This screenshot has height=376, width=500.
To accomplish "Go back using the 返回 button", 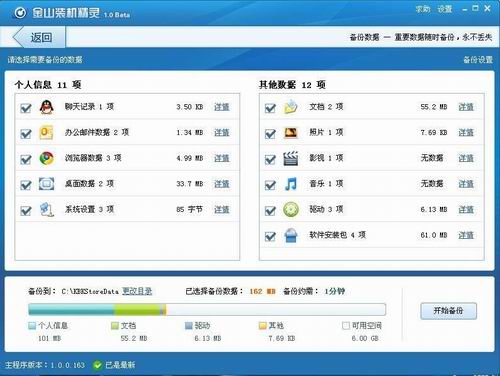I will [x=39, y=37].
